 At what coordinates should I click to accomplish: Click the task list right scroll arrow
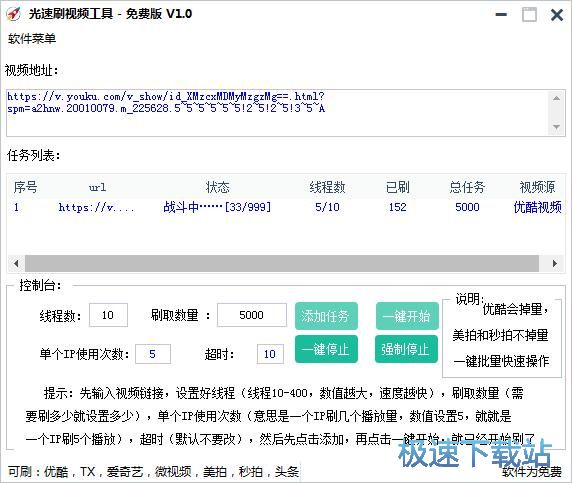point(554,263)
